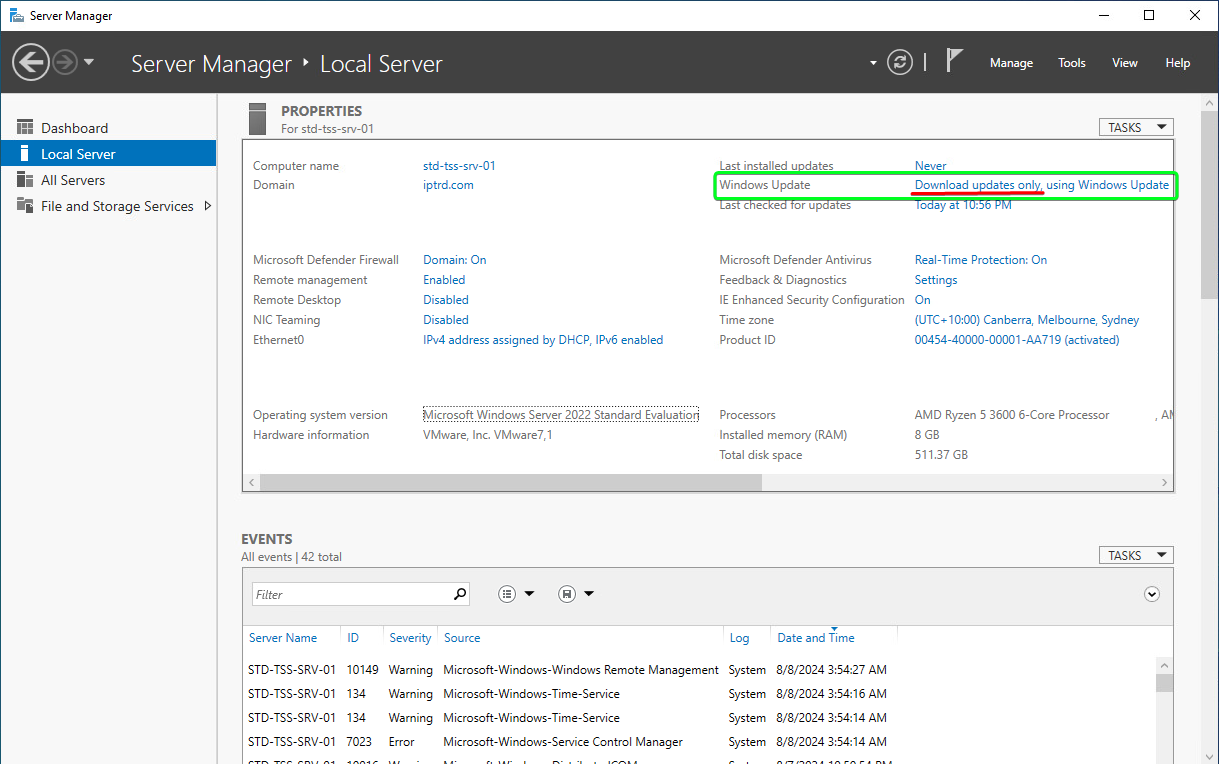Click Never link for last installed updates
1219x764 pixels.
[930, 166]
